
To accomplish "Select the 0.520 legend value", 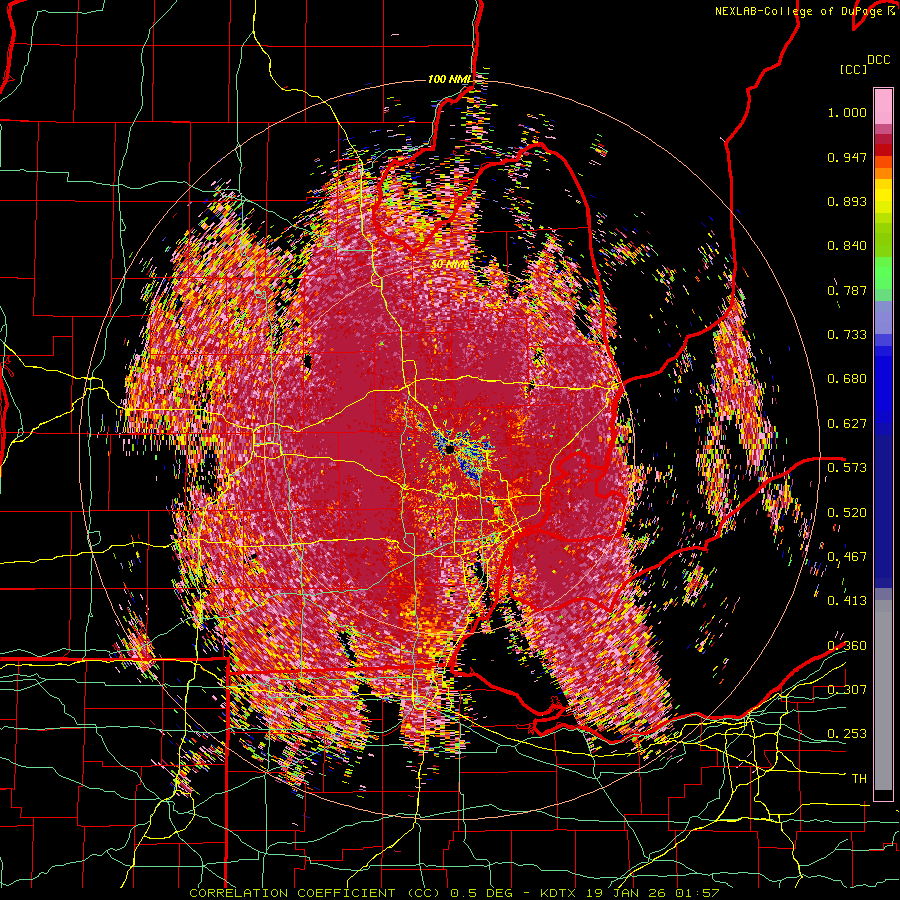I will click(x=847, y=512).
